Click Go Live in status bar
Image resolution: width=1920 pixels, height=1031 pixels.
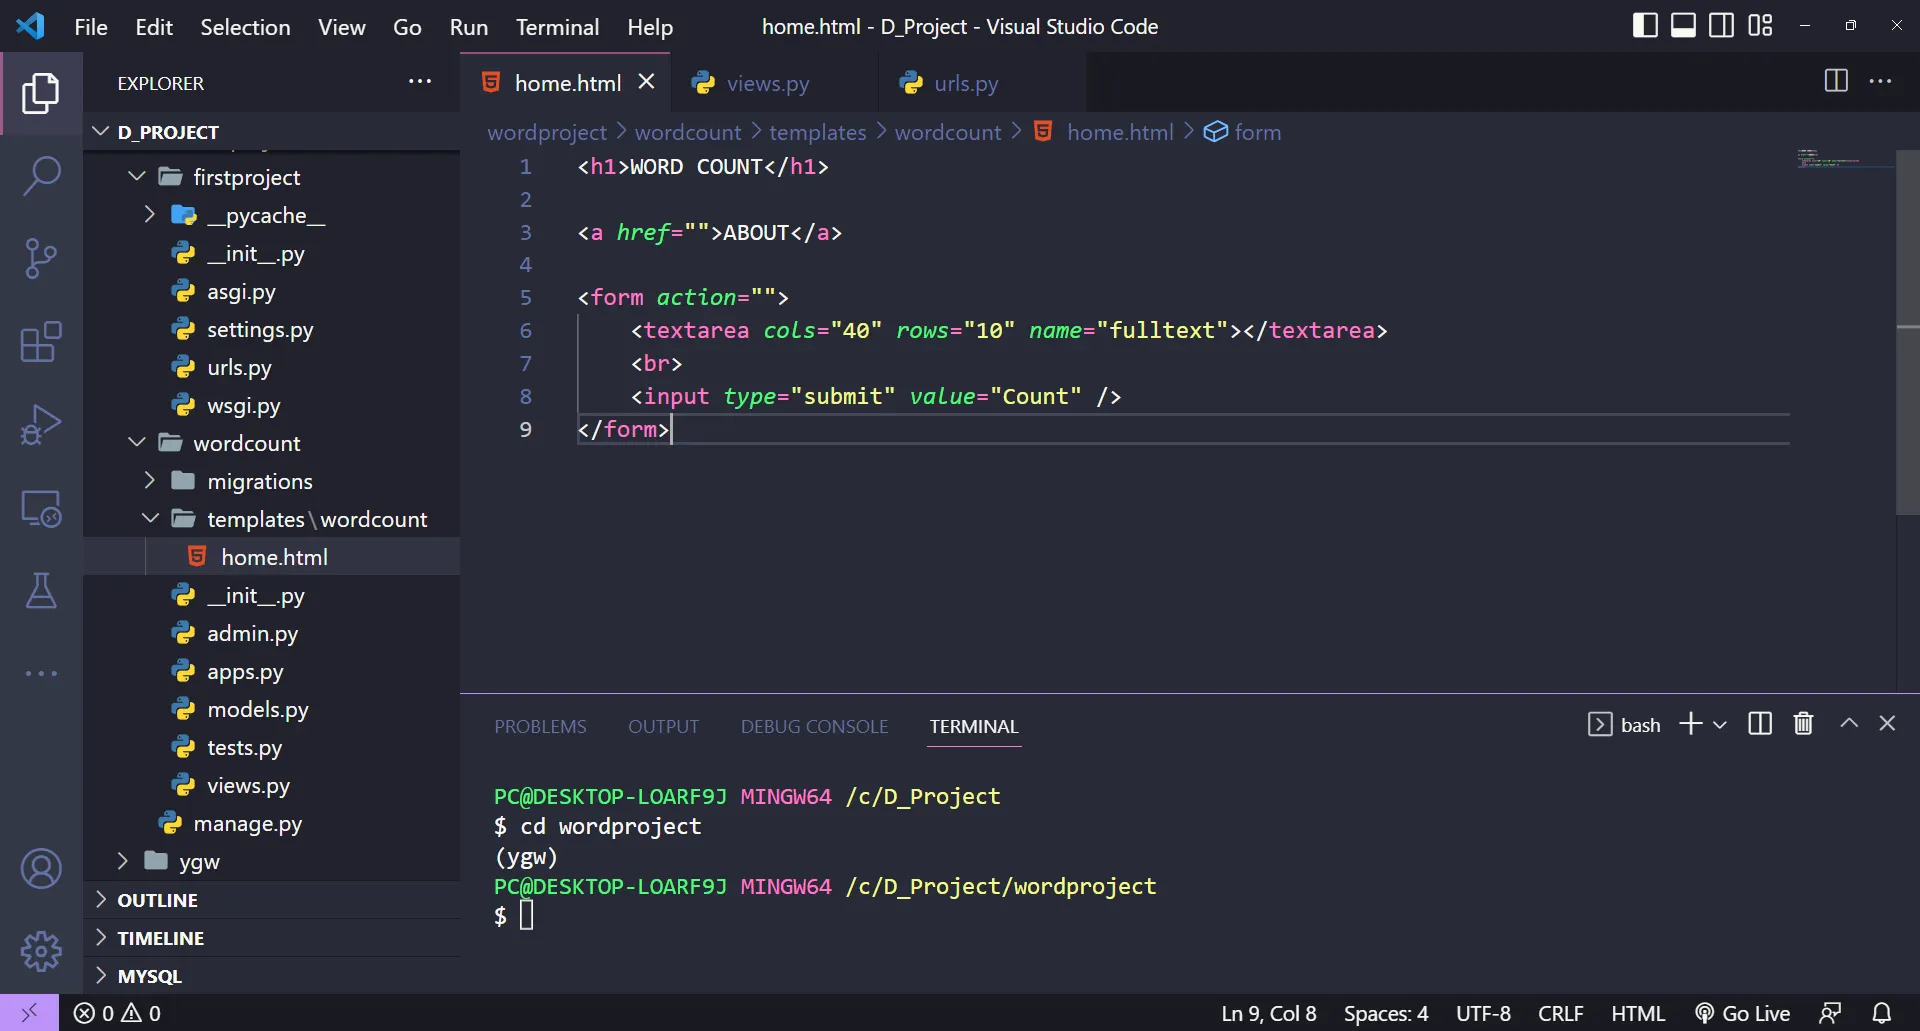pos(1743,1013)
